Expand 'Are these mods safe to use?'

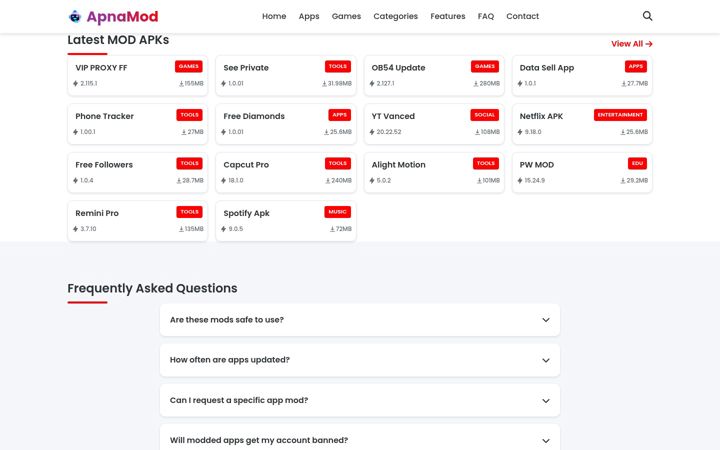pyautogui.click(x=360, y=320)
